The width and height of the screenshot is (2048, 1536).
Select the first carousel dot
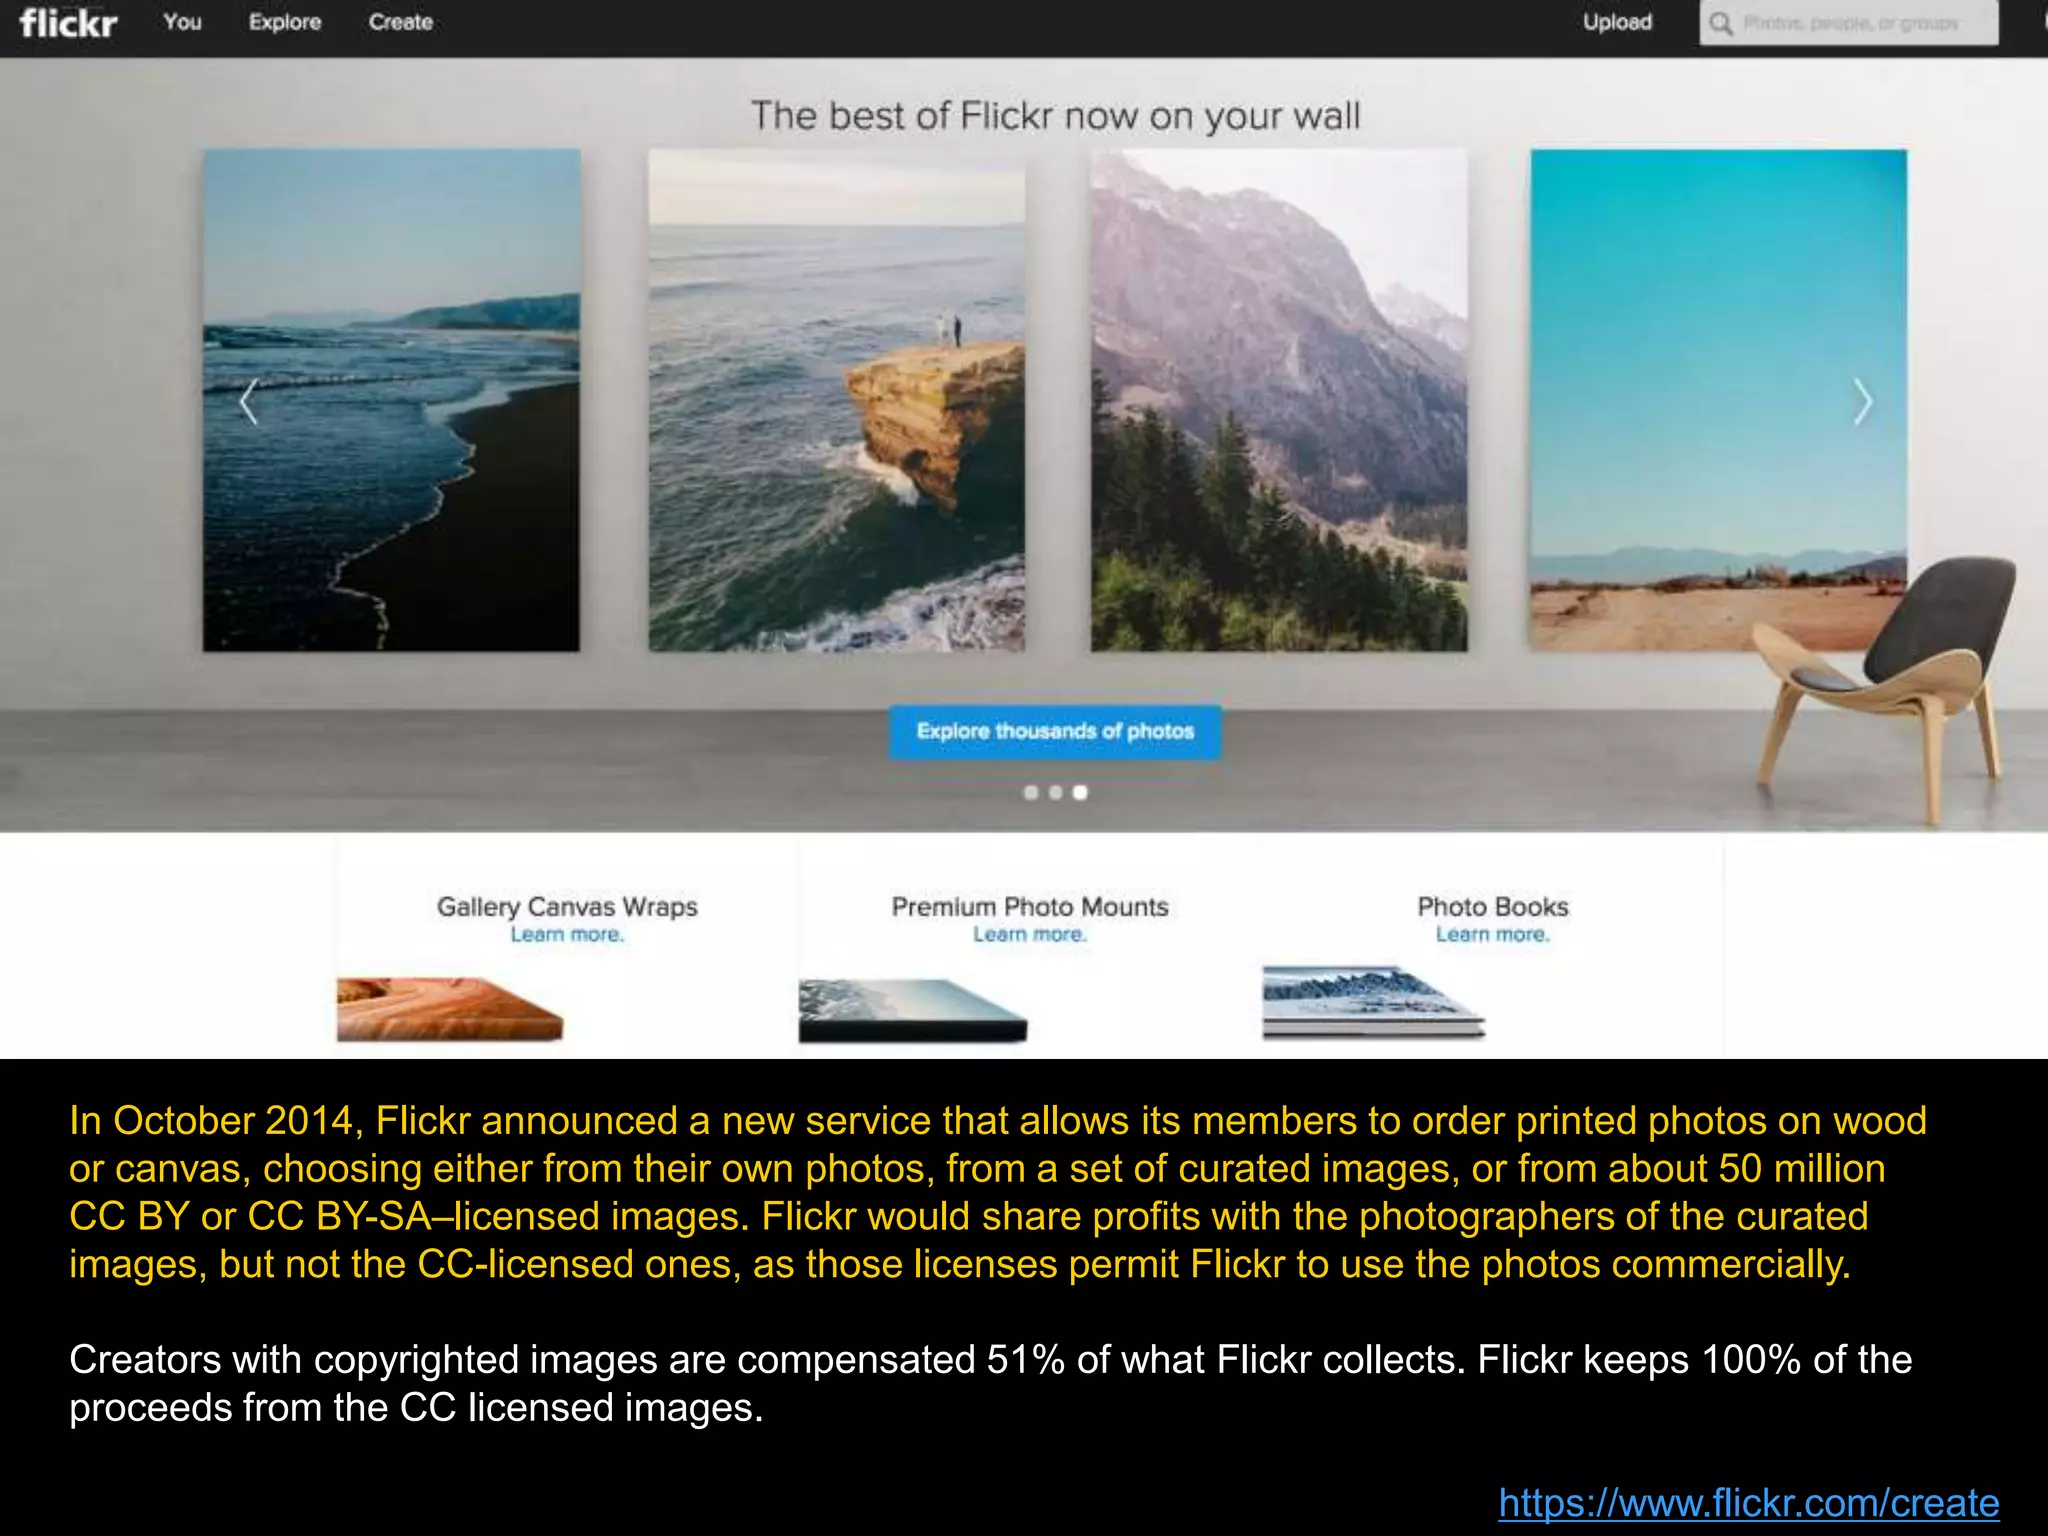point(1031,792)
